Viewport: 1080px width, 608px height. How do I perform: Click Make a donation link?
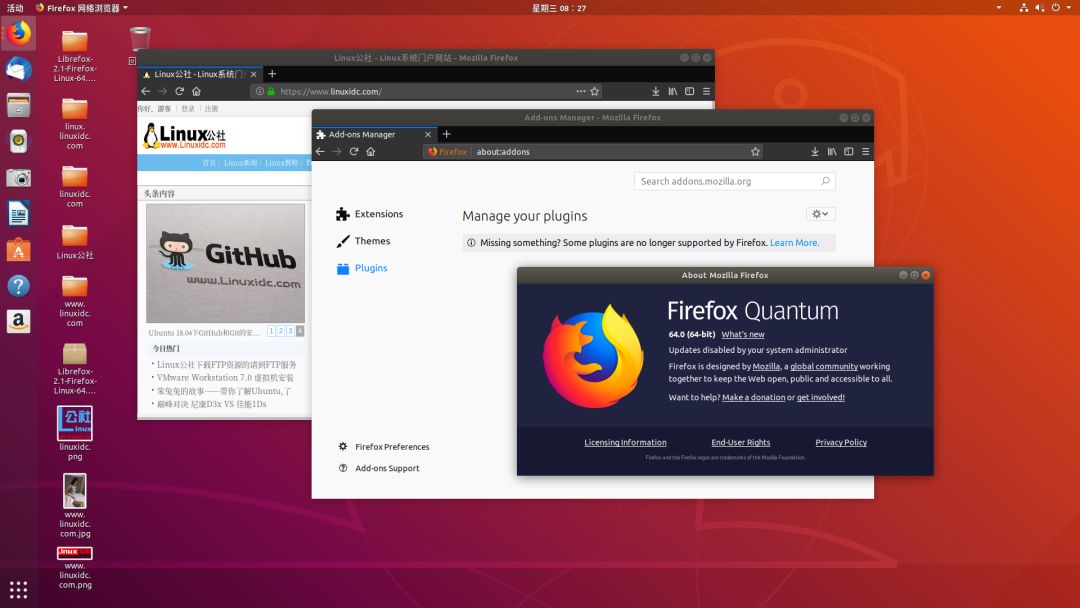point(754,397)
